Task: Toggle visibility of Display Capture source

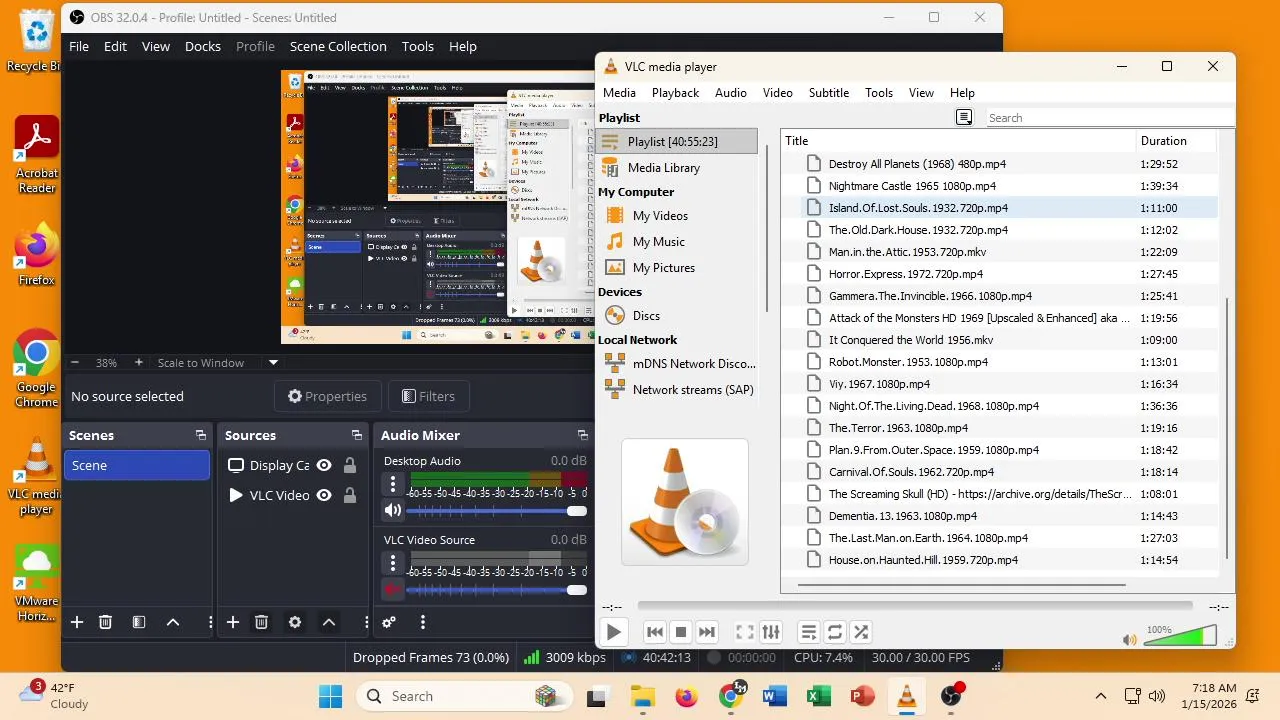Action: 324,465
